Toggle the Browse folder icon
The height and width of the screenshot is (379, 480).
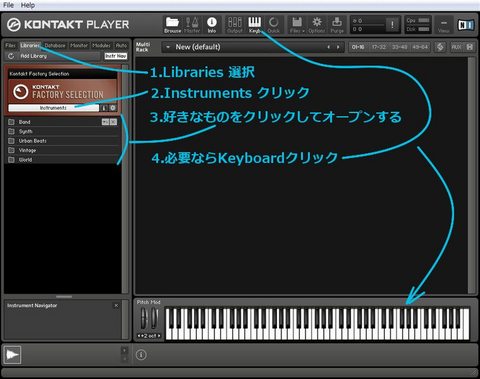[x=172, y=25]
